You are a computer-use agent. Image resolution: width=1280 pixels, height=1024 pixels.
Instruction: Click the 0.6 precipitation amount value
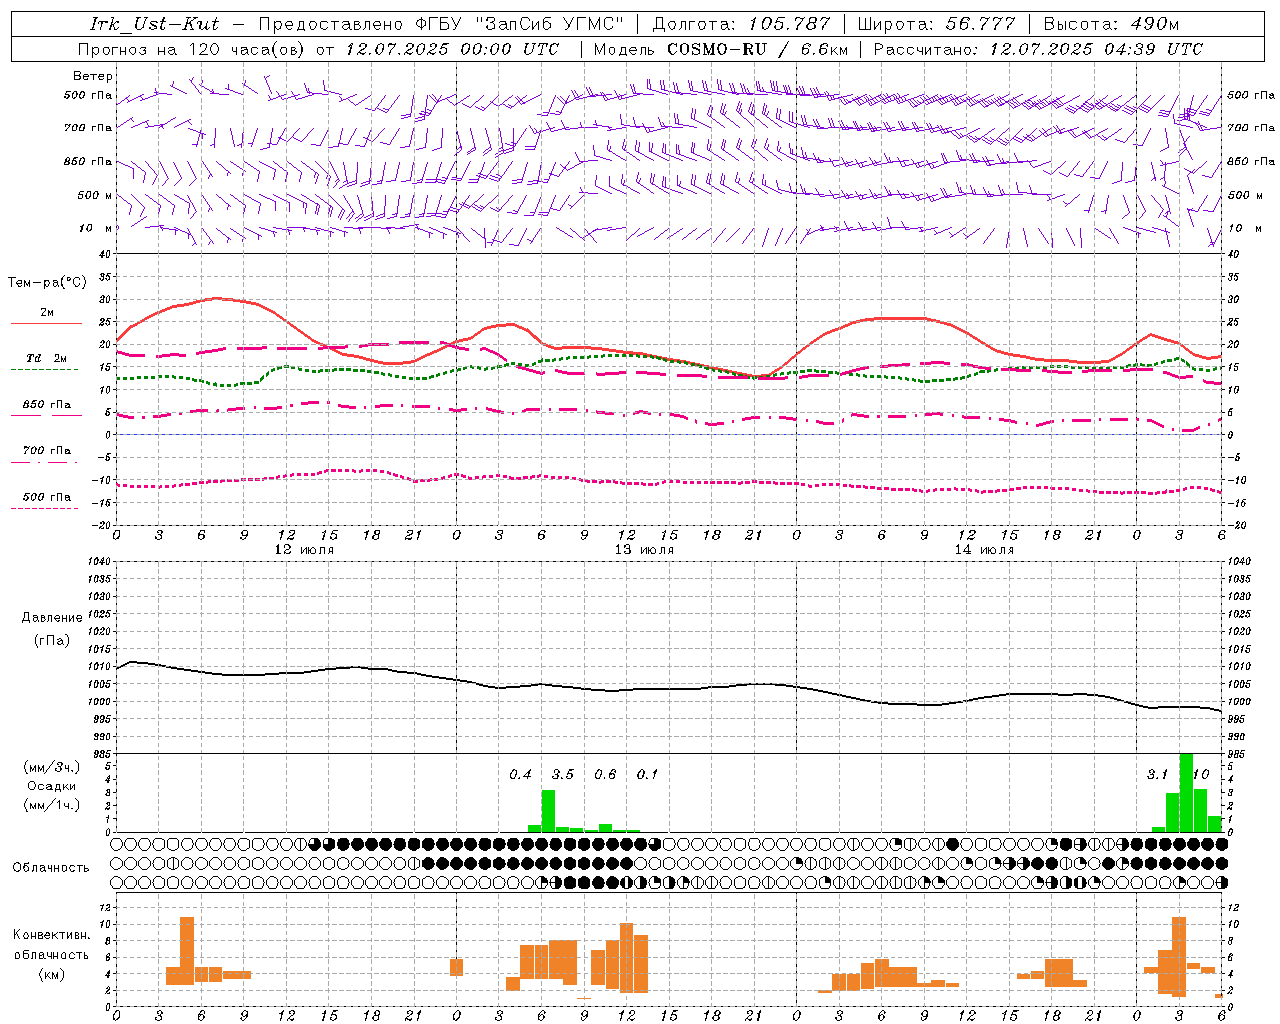[605, 774]
